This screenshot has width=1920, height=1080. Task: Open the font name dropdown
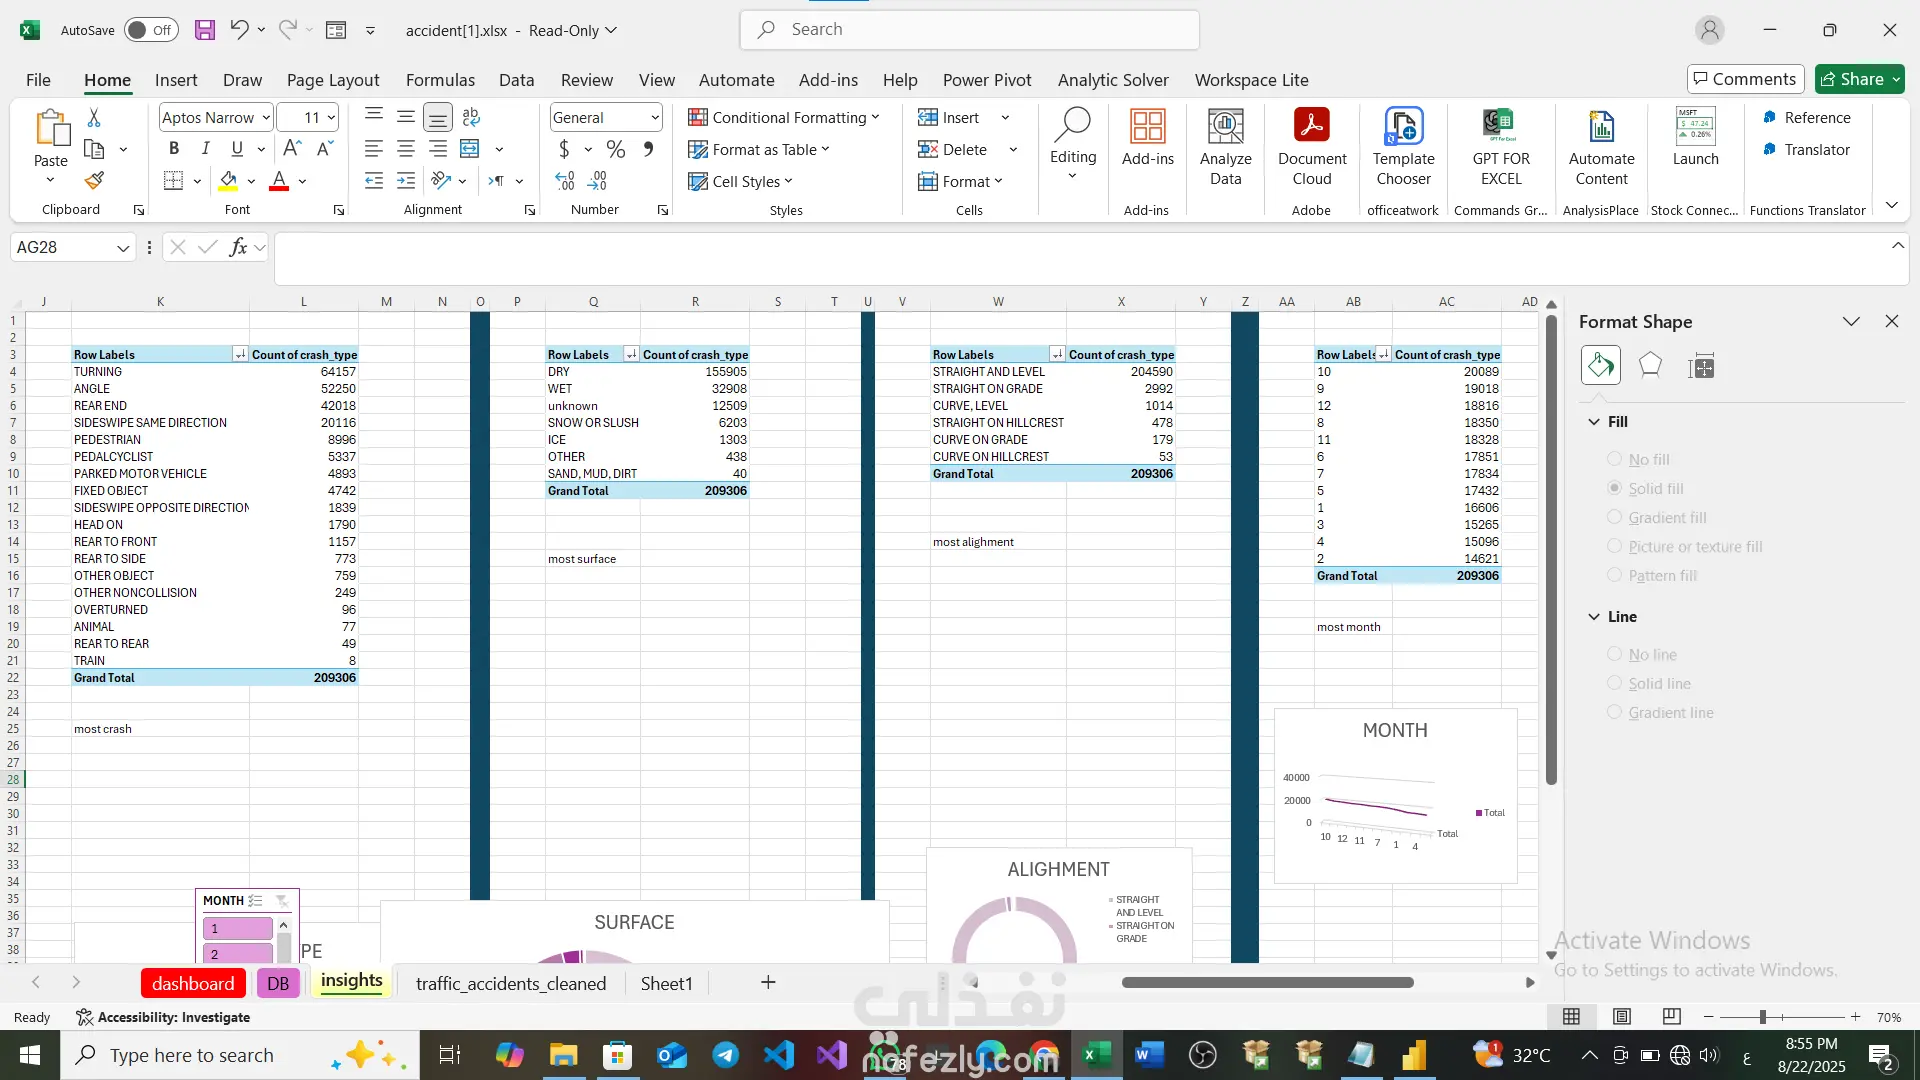[x=266, y=118]
